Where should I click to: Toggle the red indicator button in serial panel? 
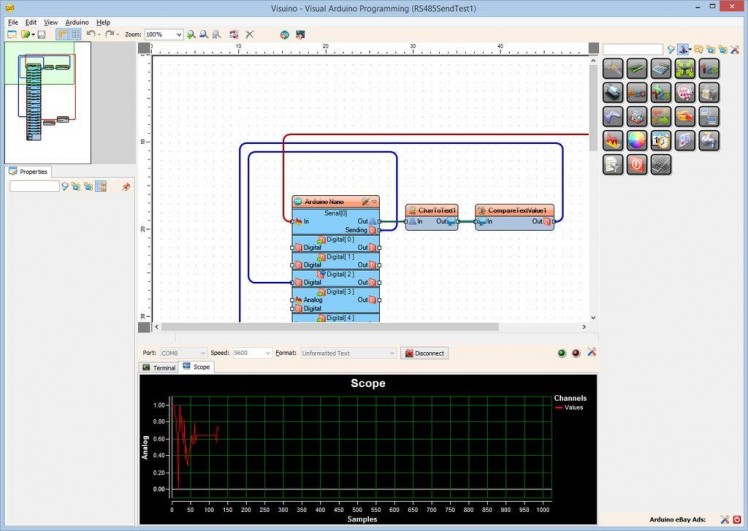pyautogui.click(x=576, y=353)
